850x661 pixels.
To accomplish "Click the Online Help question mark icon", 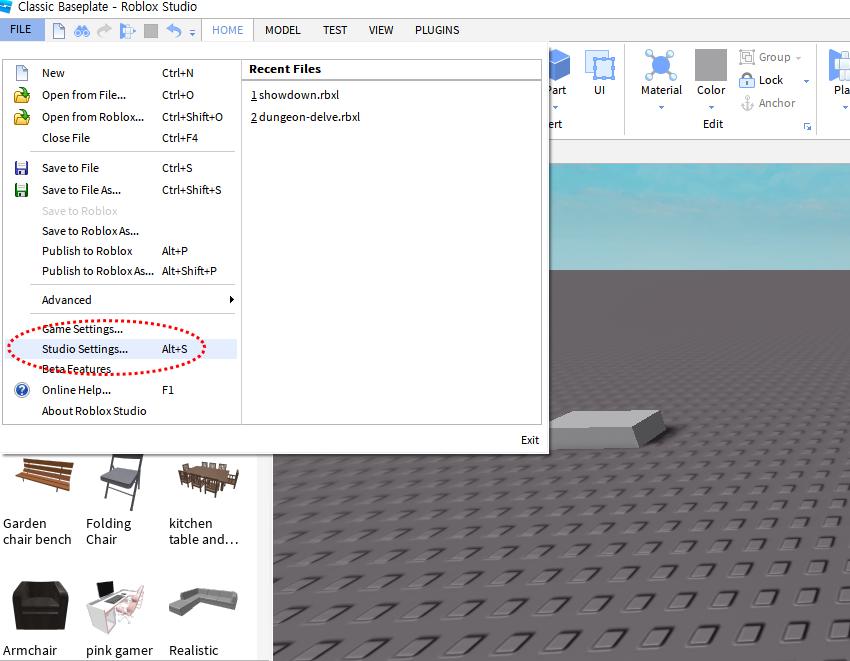I will (x=22, y=390).
